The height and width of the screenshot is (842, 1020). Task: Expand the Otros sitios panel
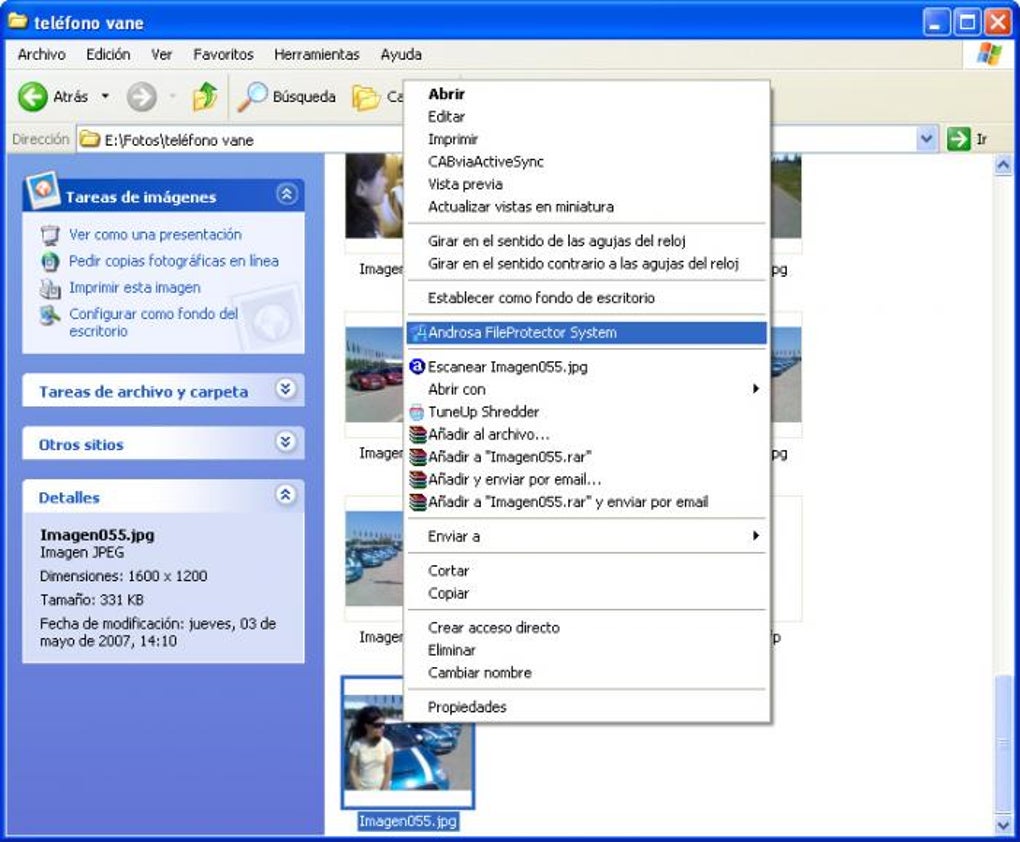(286, 442)
